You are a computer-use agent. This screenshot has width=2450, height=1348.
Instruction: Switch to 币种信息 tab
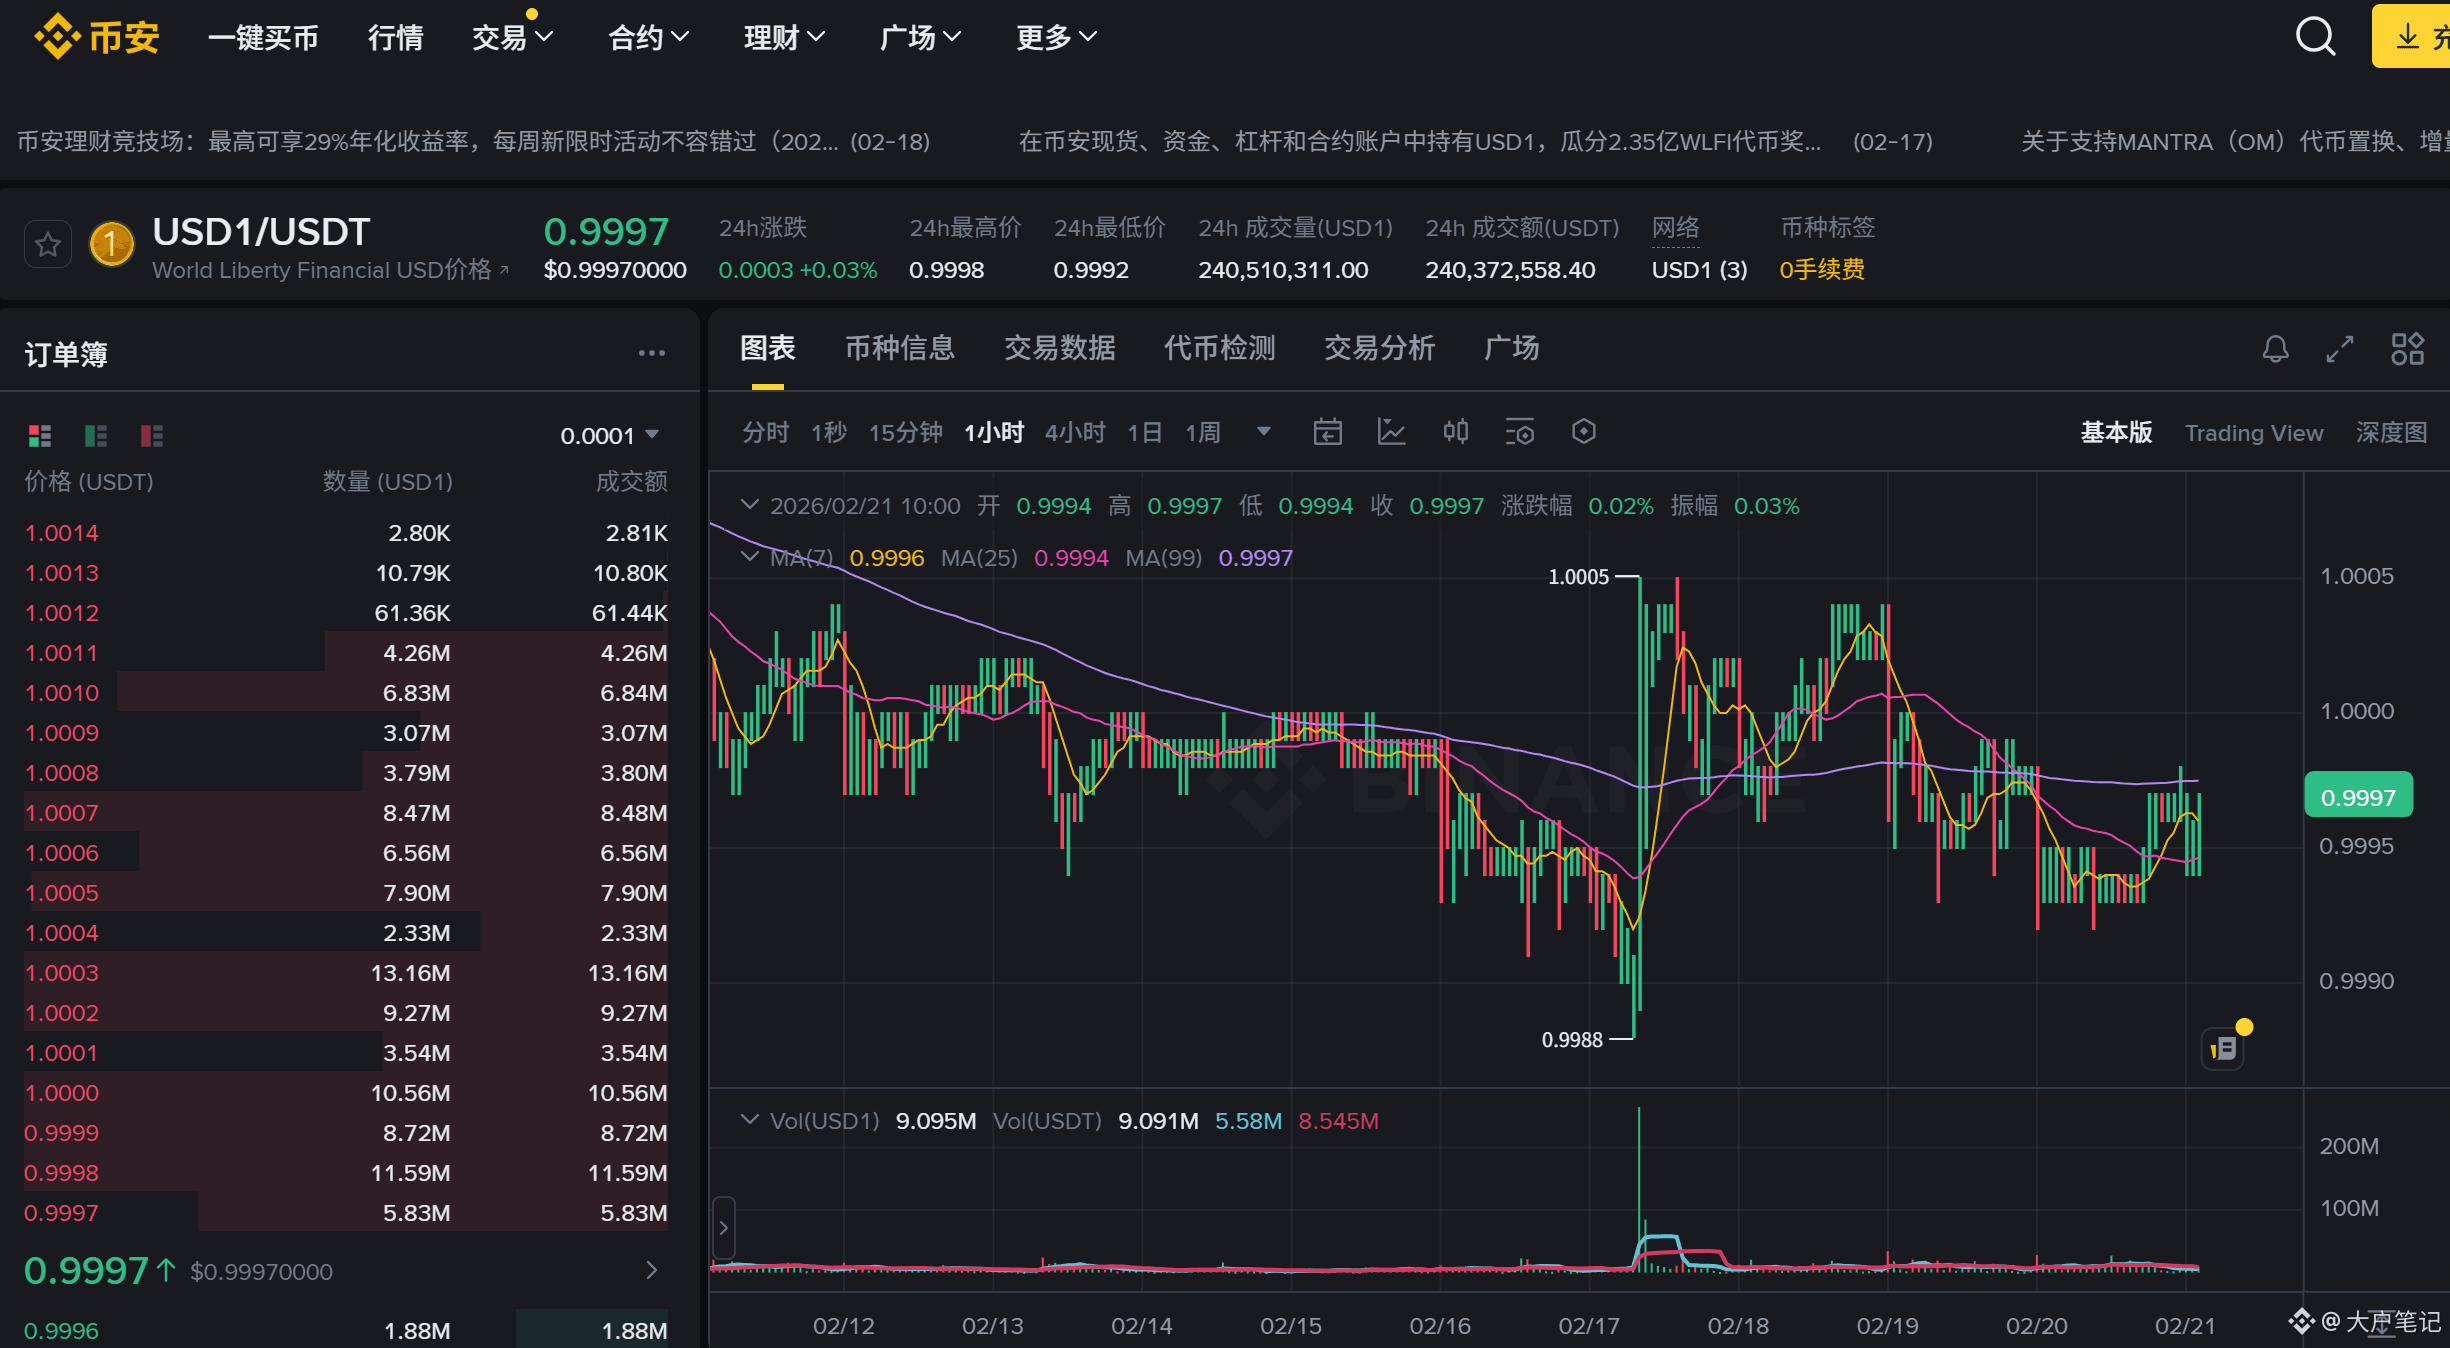click(899, 348)
